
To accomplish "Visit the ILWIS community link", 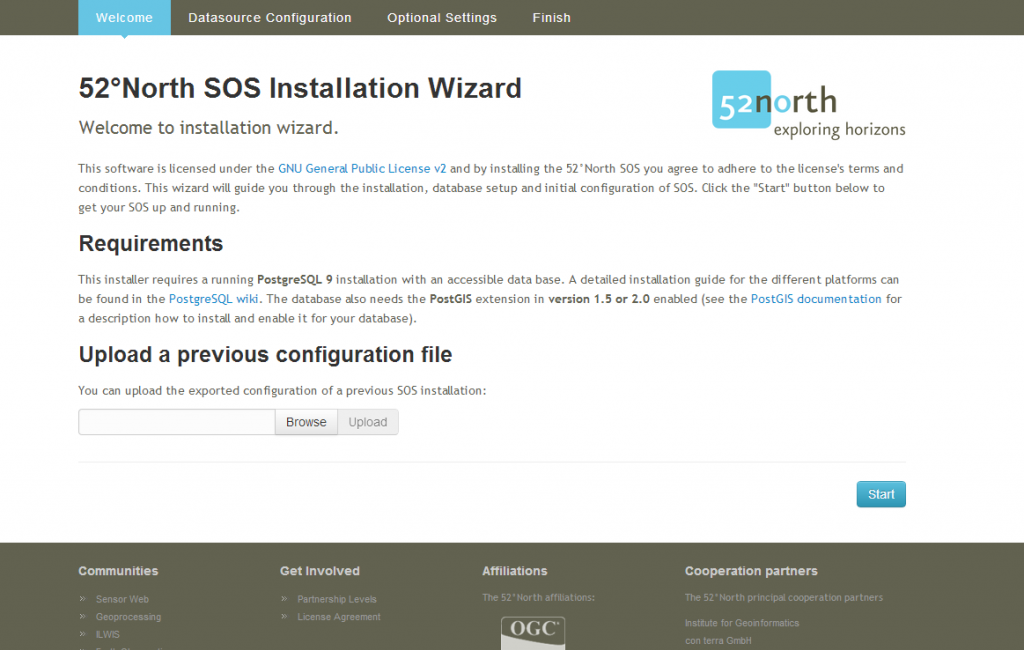I will pos(108,634).
